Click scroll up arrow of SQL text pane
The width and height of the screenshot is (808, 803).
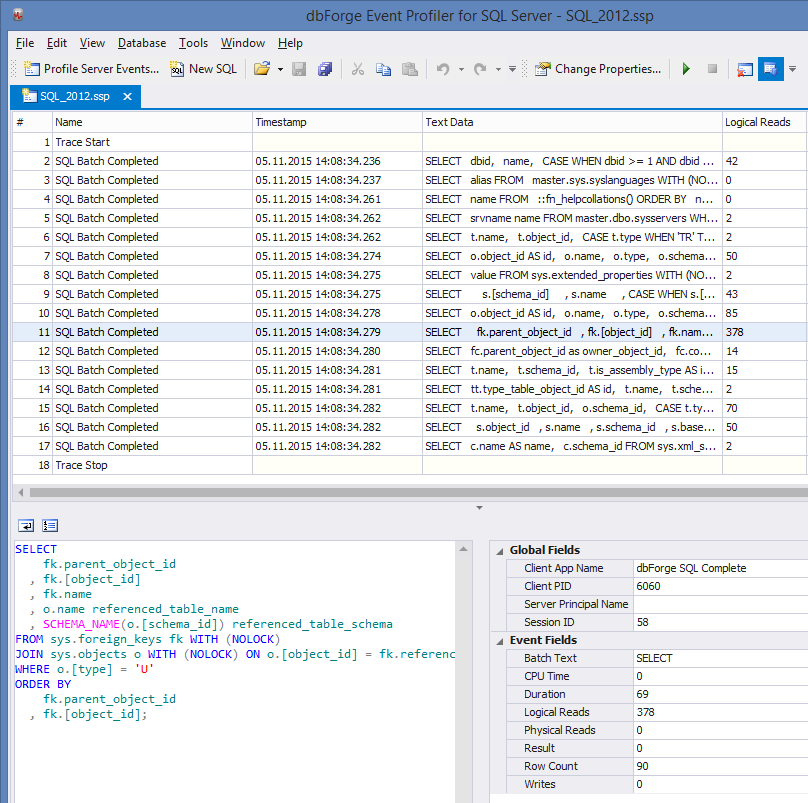463,549
